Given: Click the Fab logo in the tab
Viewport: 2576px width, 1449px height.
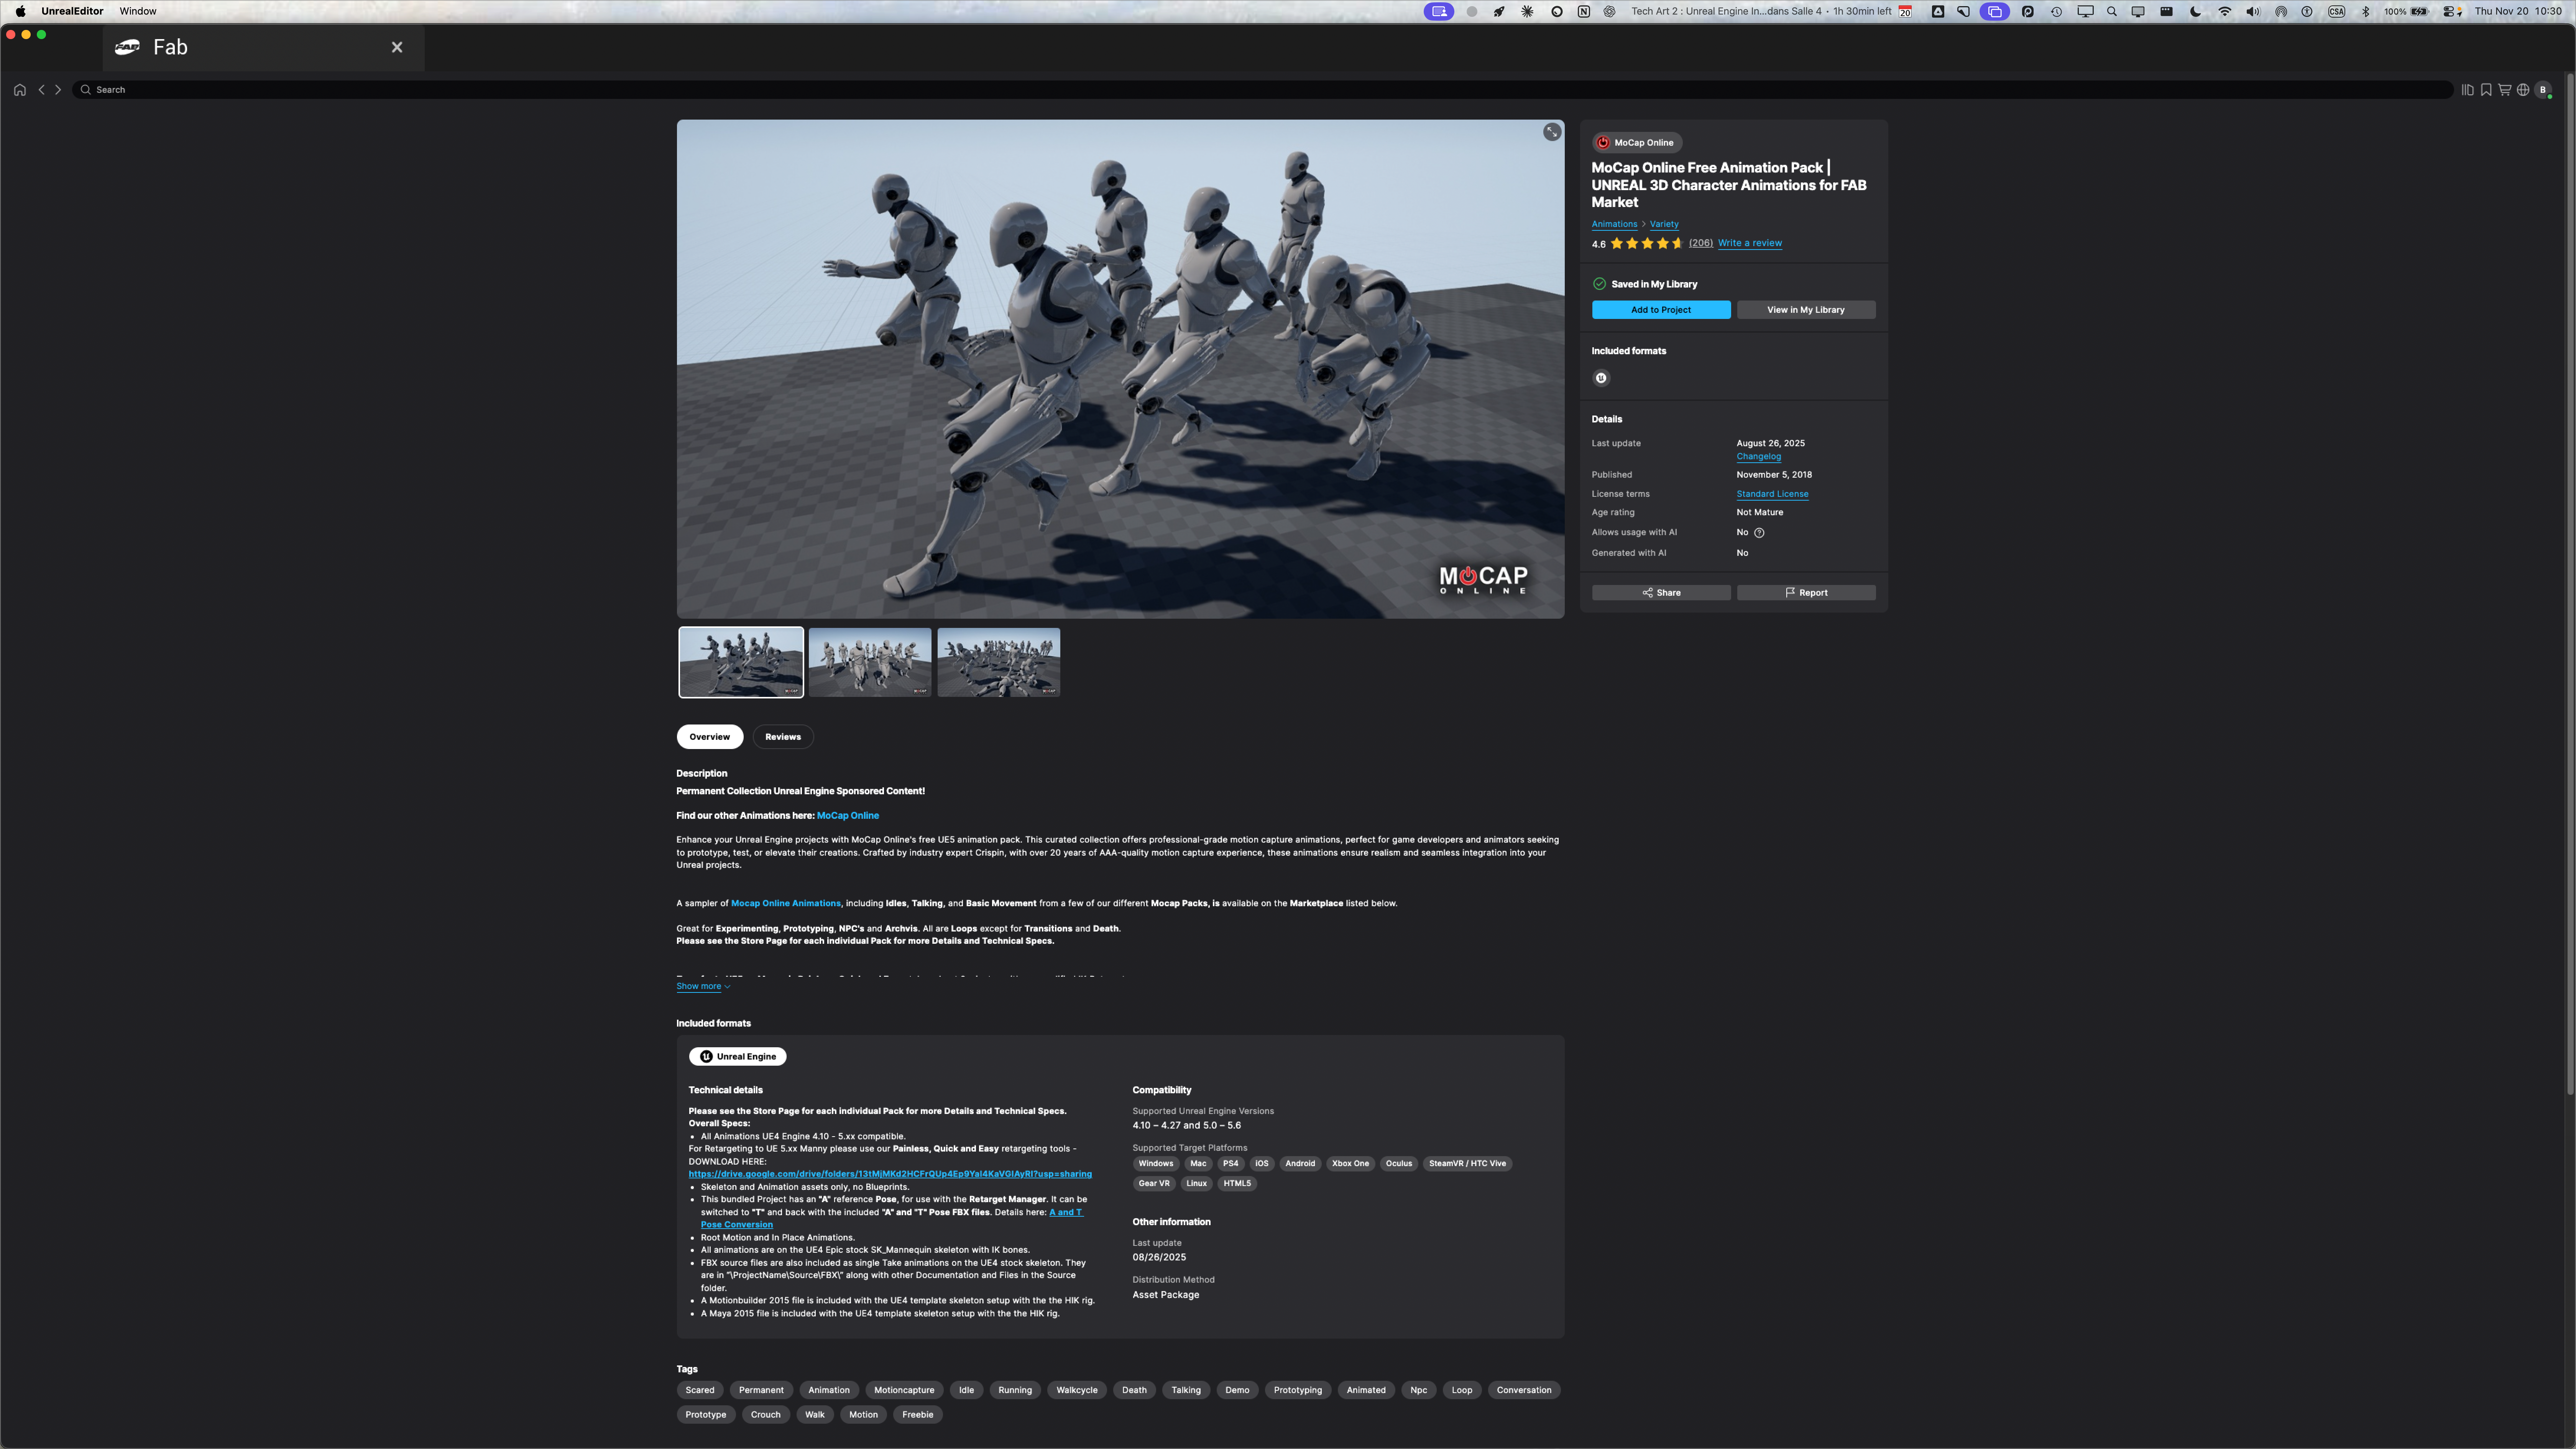Looking at the screenshot, I should pyautogui.click(x=127, y=47).
